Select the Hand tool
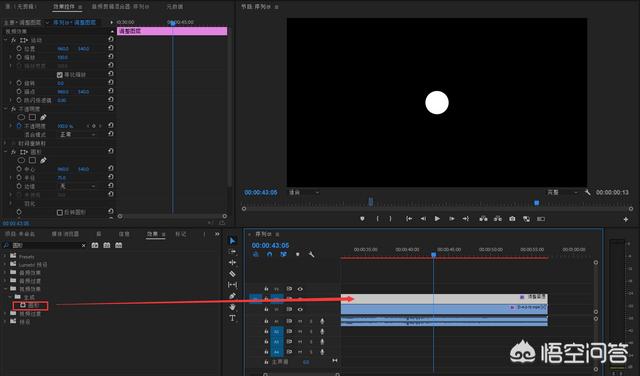Viewport: 640px width, 376px height. [x=232, y=307]
